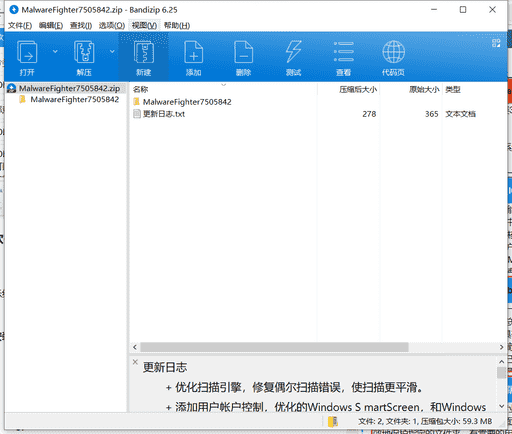
Task: Click the Open (打开) toolbar icon
Action: click(27, 52)
